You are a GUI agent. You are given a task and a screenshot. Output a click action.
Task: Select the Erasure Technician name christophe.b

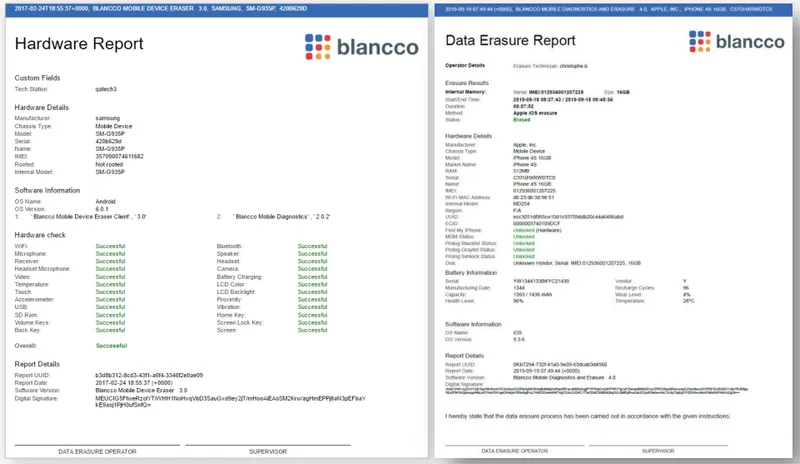pyautogui.click(x=573, y=66)
